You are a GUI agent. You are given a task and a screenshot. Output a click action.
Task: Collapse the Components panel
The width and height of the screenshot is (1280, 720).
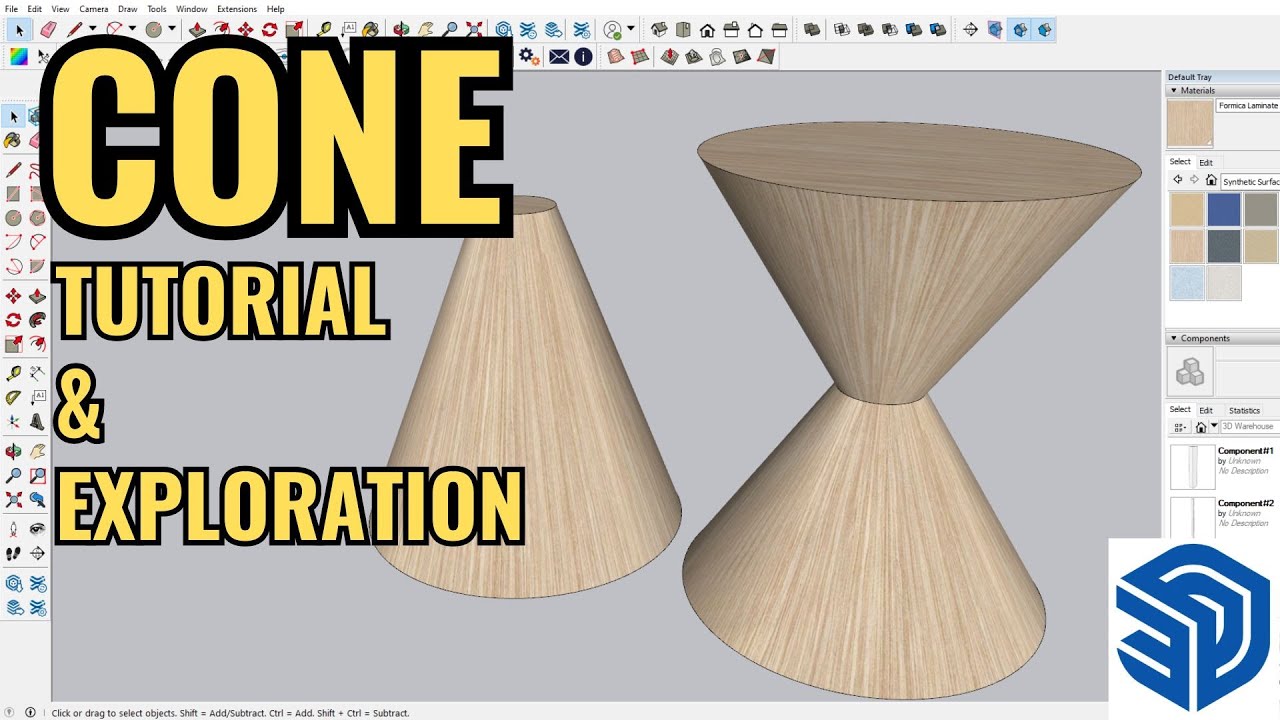point(1174,338)
